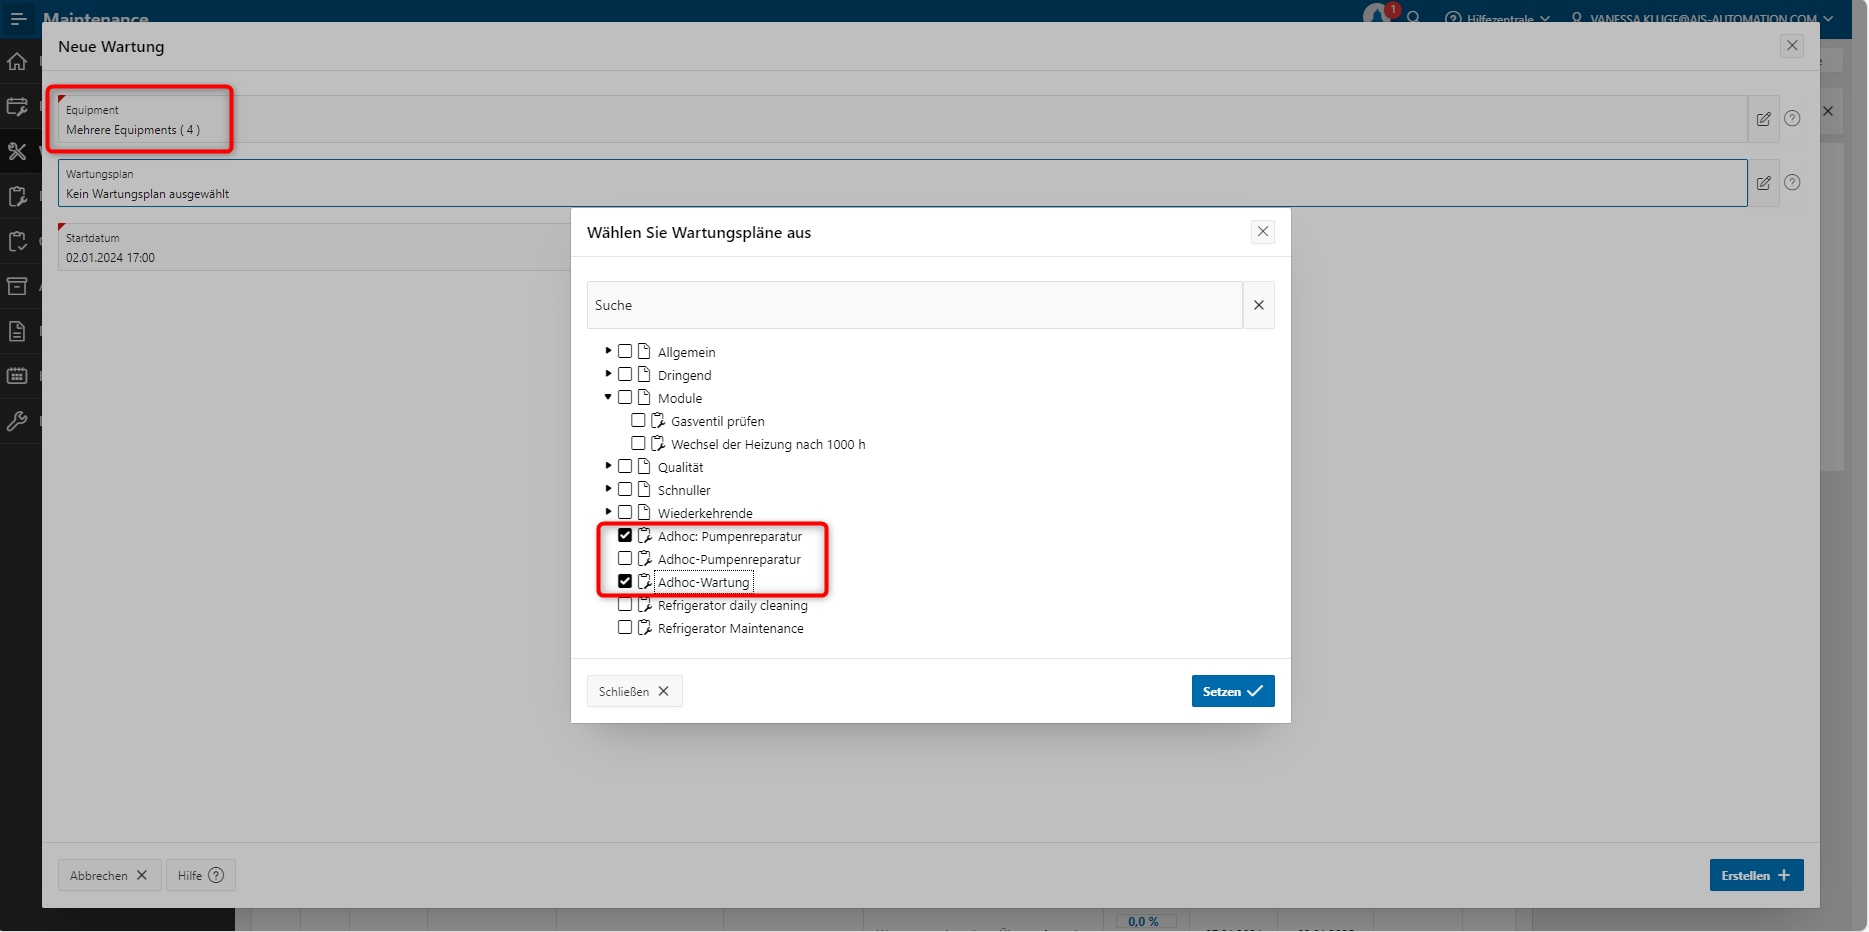
Task: Click into the Suche search field
Action: 914,305
